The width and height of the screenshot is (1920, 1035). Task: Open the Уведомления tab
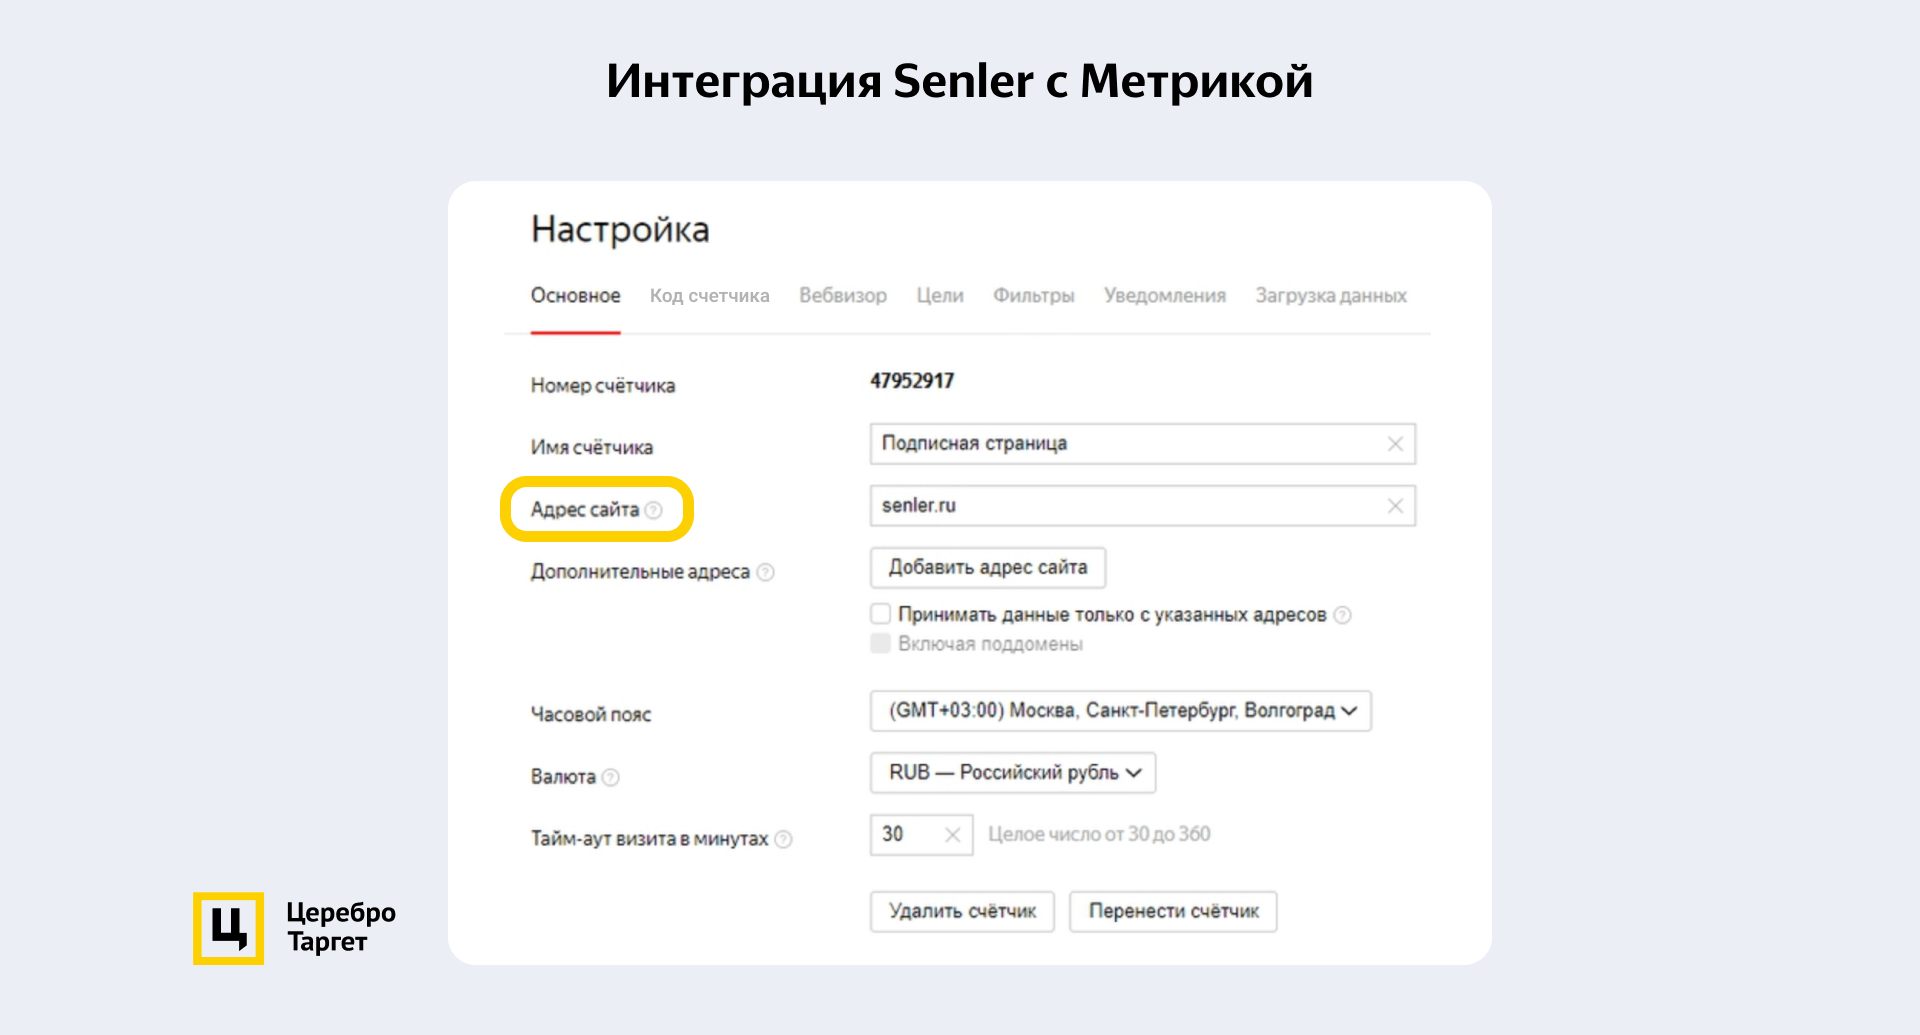tap(1165, 296)
